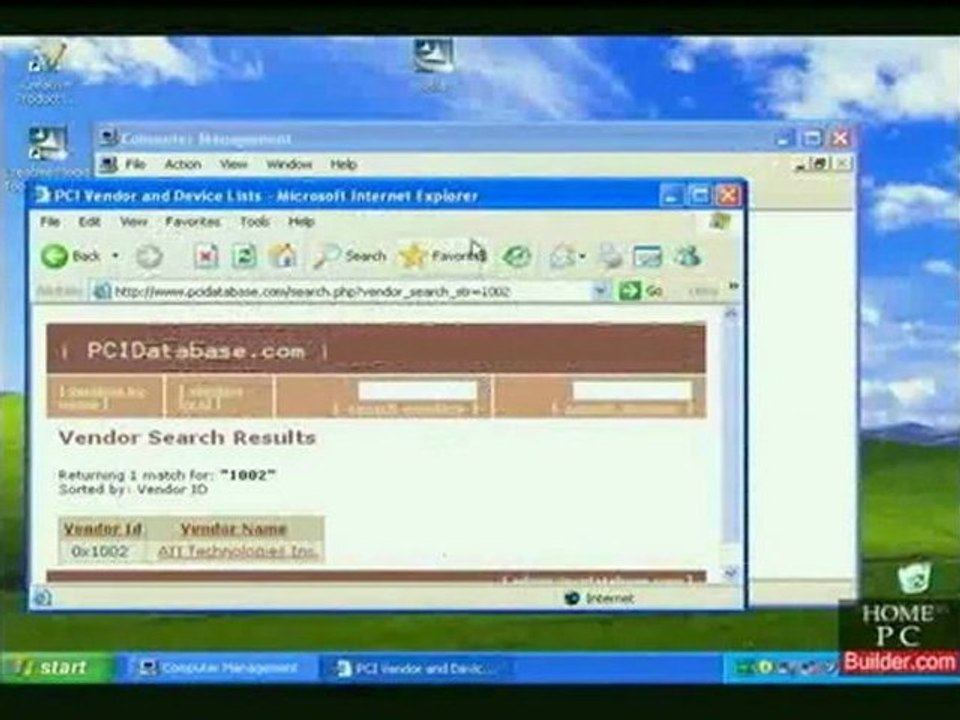
Task: Expand the Links toolbar chevron
Action: [x=733, y=287]
